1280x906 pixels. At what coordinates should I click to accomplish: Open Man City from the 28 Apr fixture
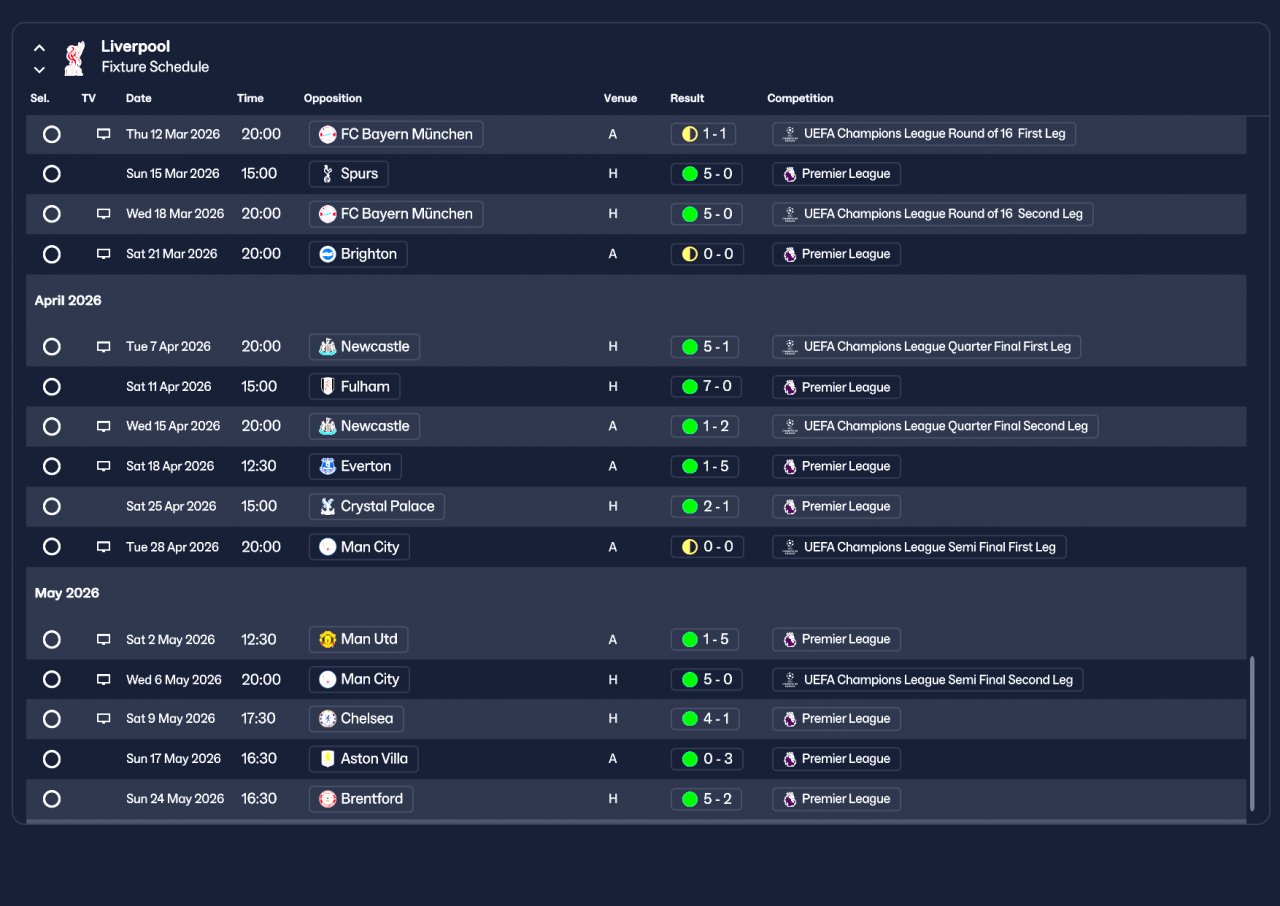[359, 547]
